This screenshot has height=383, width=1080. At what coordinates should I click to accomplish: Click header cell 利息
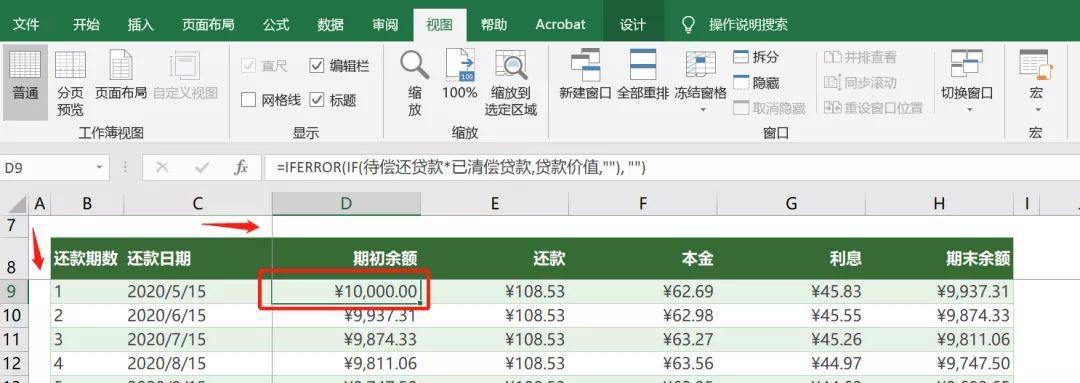(791, 258)
